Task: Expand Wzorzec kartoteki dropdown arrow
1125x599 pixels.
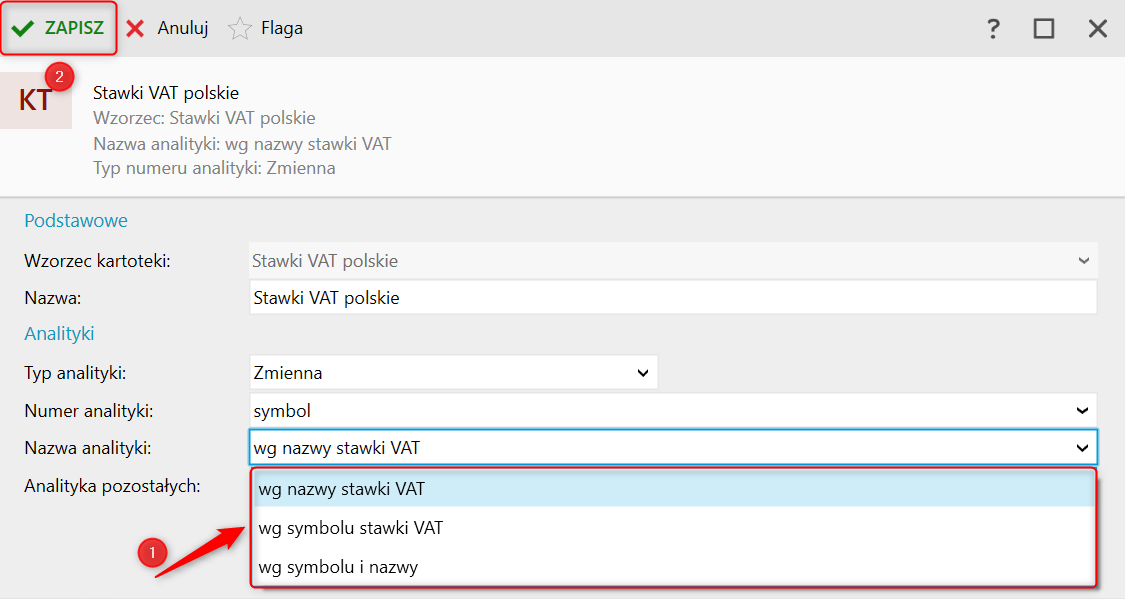Action: [x=1083, y=261]
